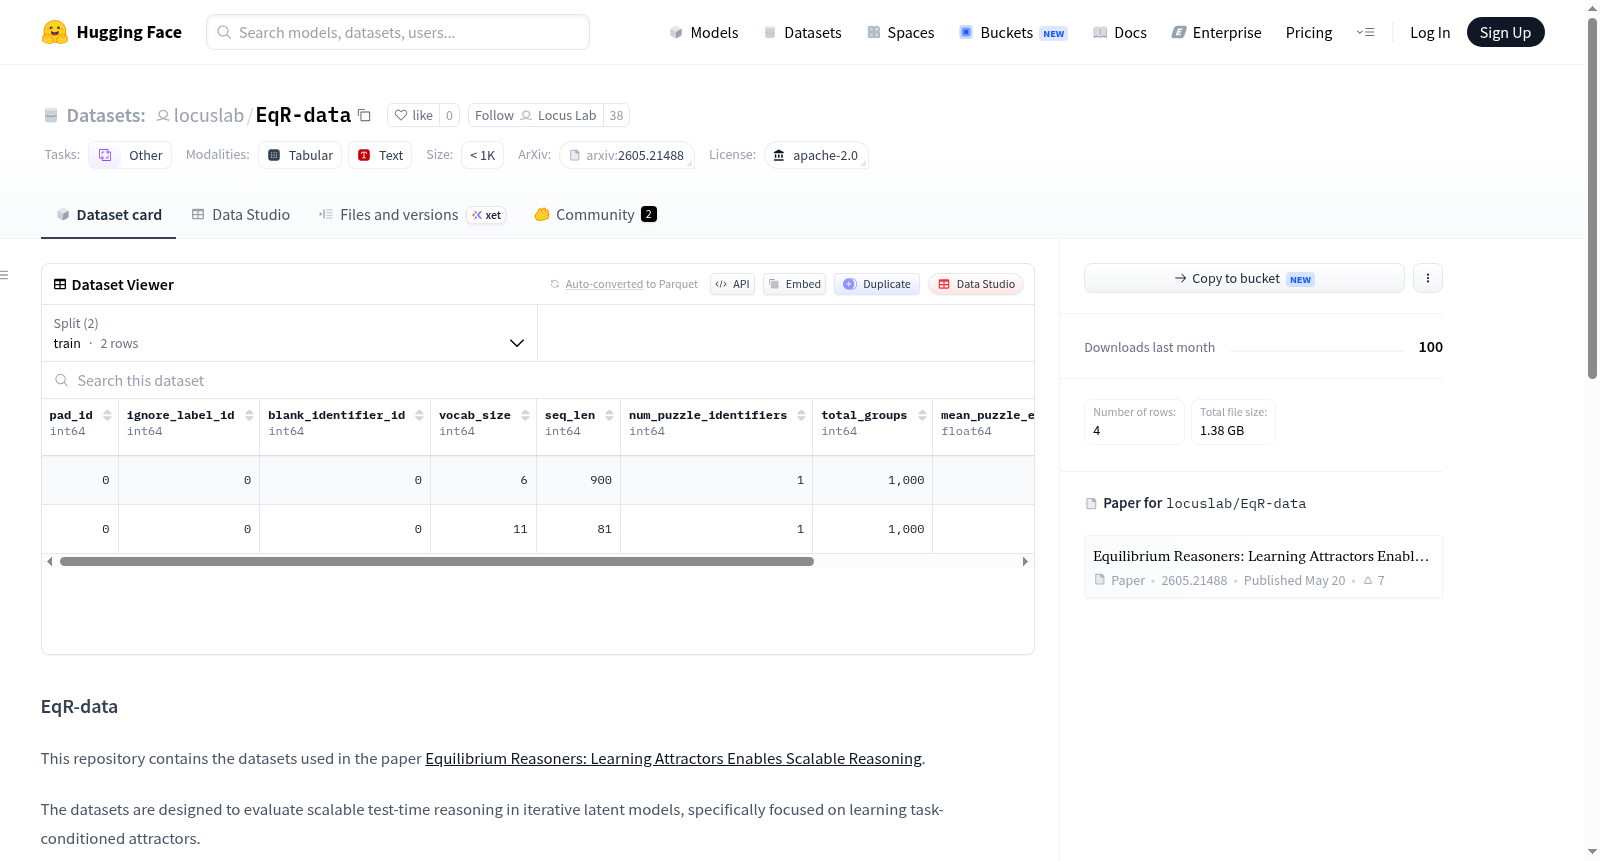Click the Other task tag
Viewport: 1600px width, 861px height.
130,155
